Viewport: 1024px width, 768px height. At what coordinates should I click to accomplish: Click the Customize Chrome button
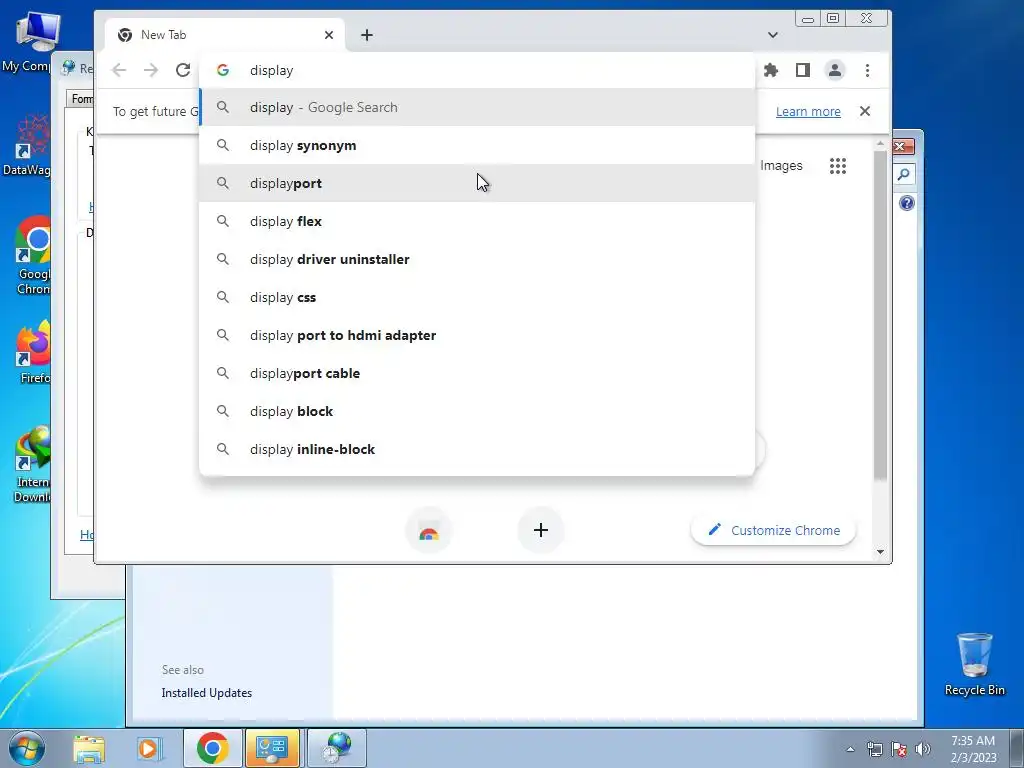(x=773, y=530)
